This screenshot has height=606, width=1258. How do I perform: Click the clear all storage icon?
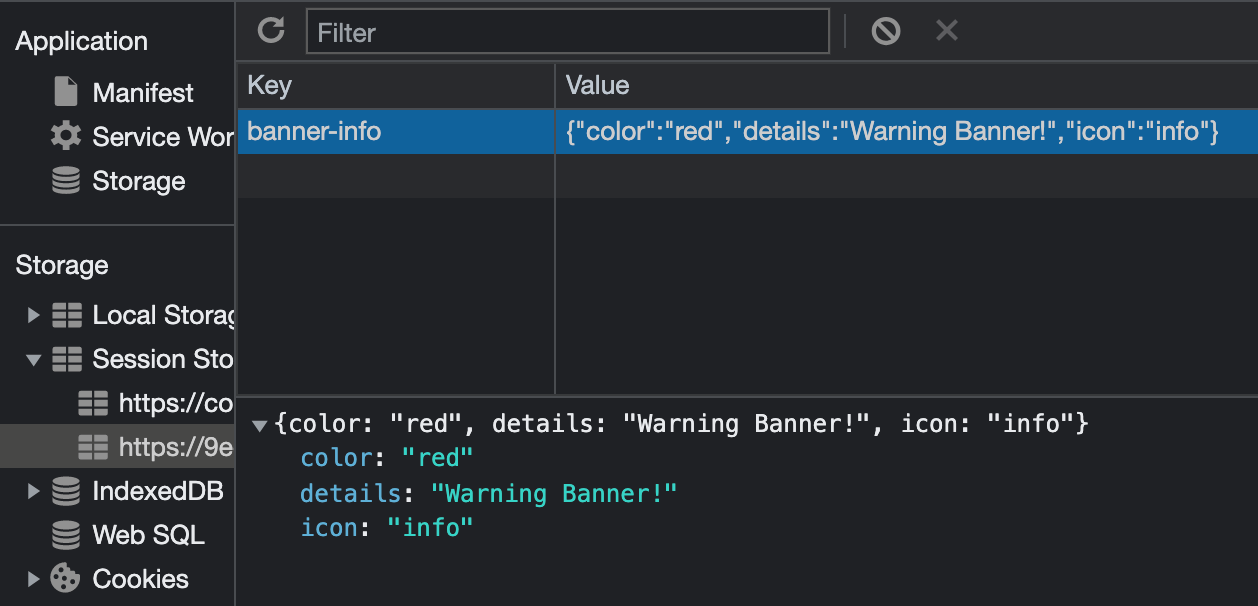point(885,31)
